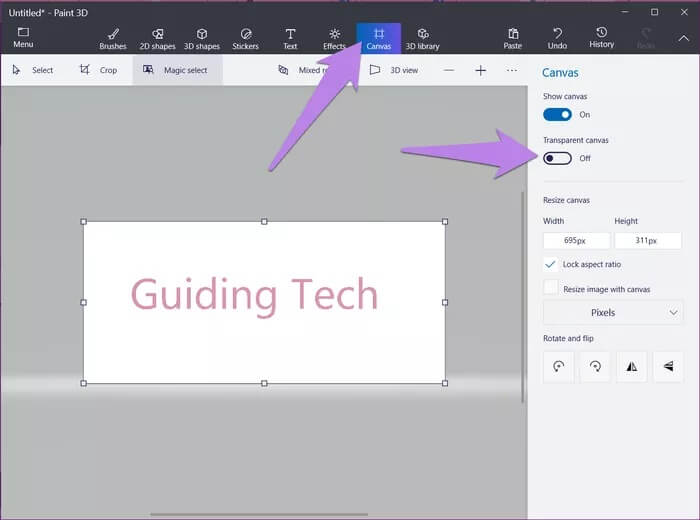Open the History panel

pos(602,37)
